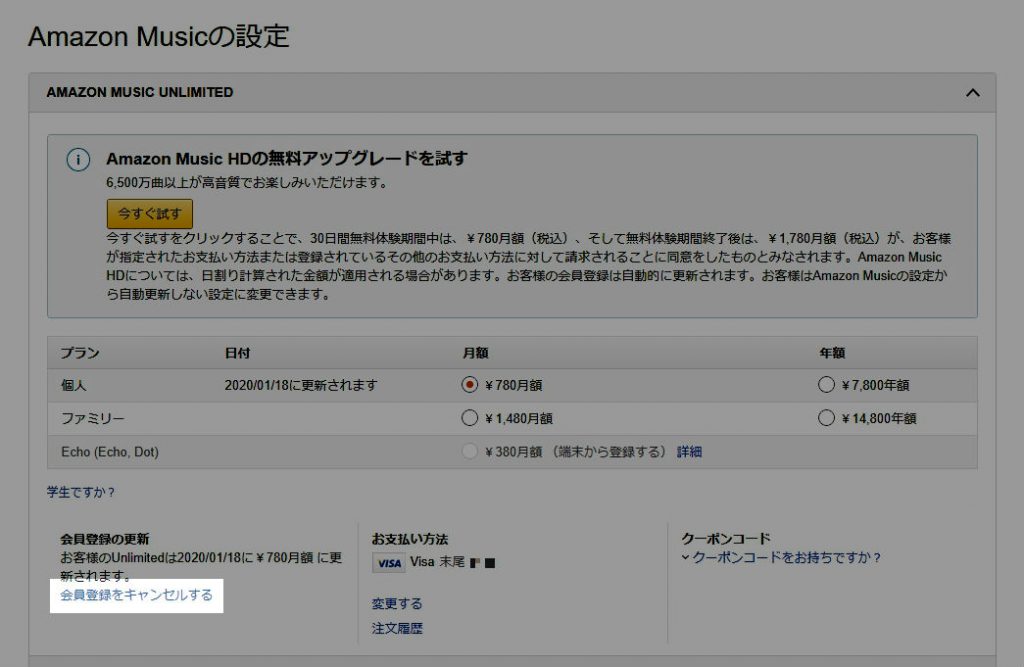The height and width of the screenshot is (667, 1024).
Task: Click the 2020/01/18に更新されます date text
Action: (301, 385)
